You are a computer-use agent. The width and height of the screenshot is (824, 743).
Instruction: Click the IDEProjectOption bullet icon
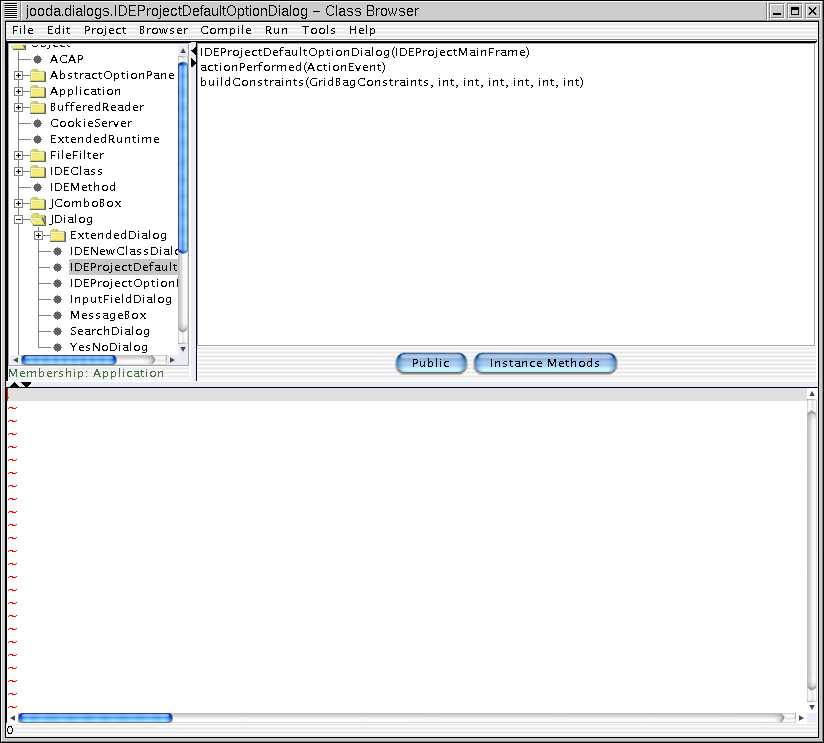tap(58, 284)
